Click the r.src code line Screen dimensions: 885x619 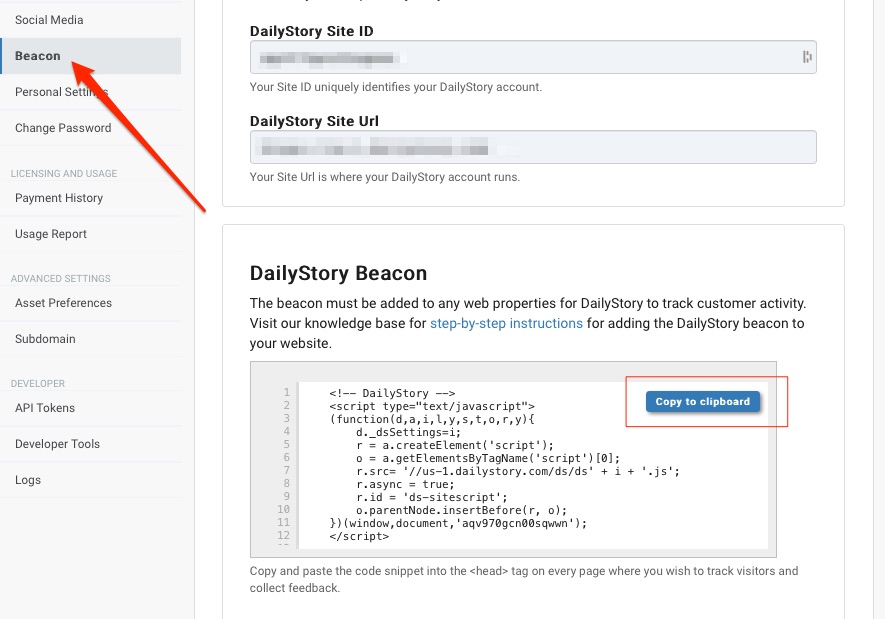pos(518,471)
